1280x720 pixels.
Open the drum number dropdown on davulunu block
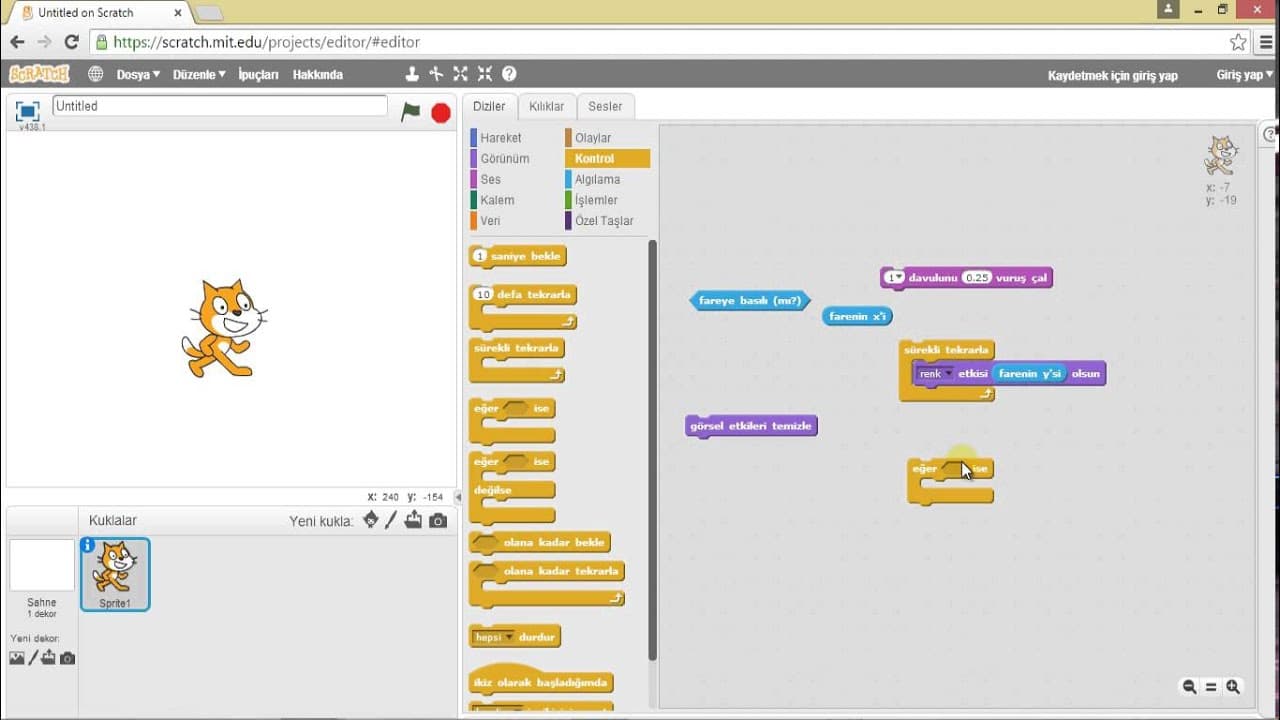click(x=894, y=278)
